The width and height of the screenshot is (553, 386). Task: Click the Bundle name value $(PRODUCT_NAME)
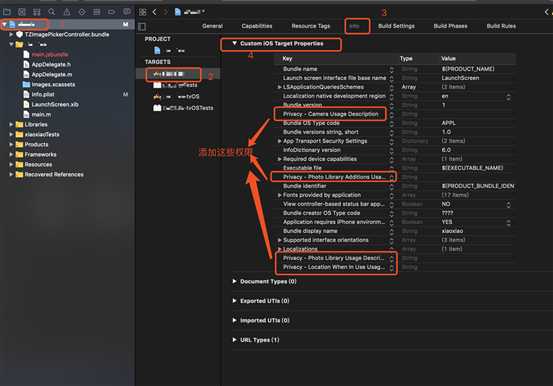pos(468,69)
